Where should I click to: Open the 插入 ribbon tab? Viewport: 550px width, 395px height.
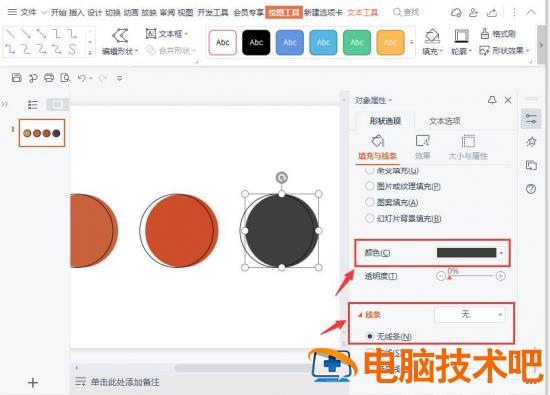click(x=76, y=13)
